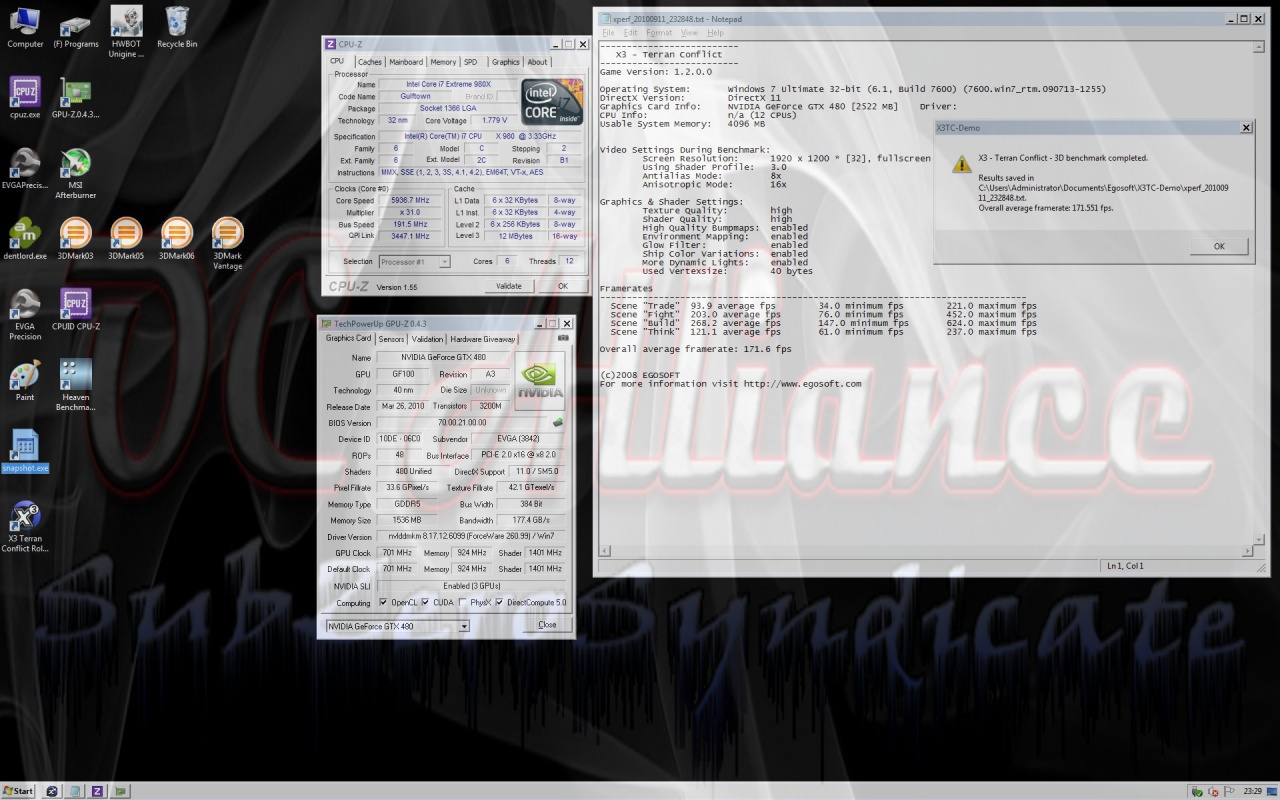Viewport: 1280px width, 800px height.
Task: Open the Processor #1 selection dropdown
Action: click(444, 262)
